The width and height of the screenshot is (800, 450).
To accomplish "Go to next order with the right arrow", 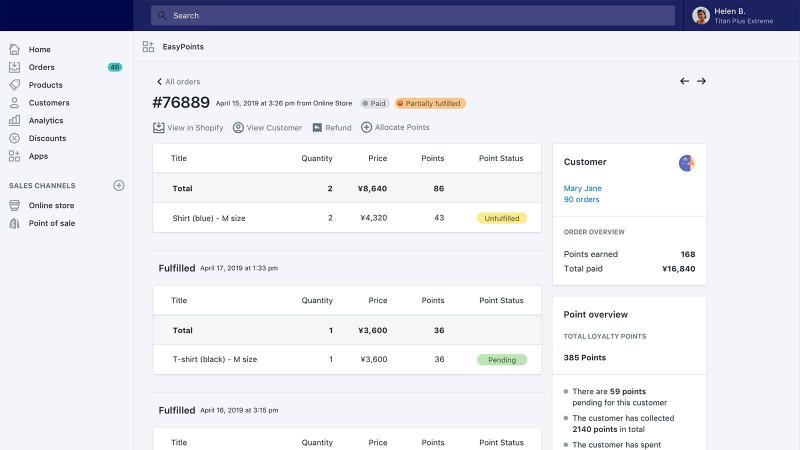I will (x=702, y=81).
